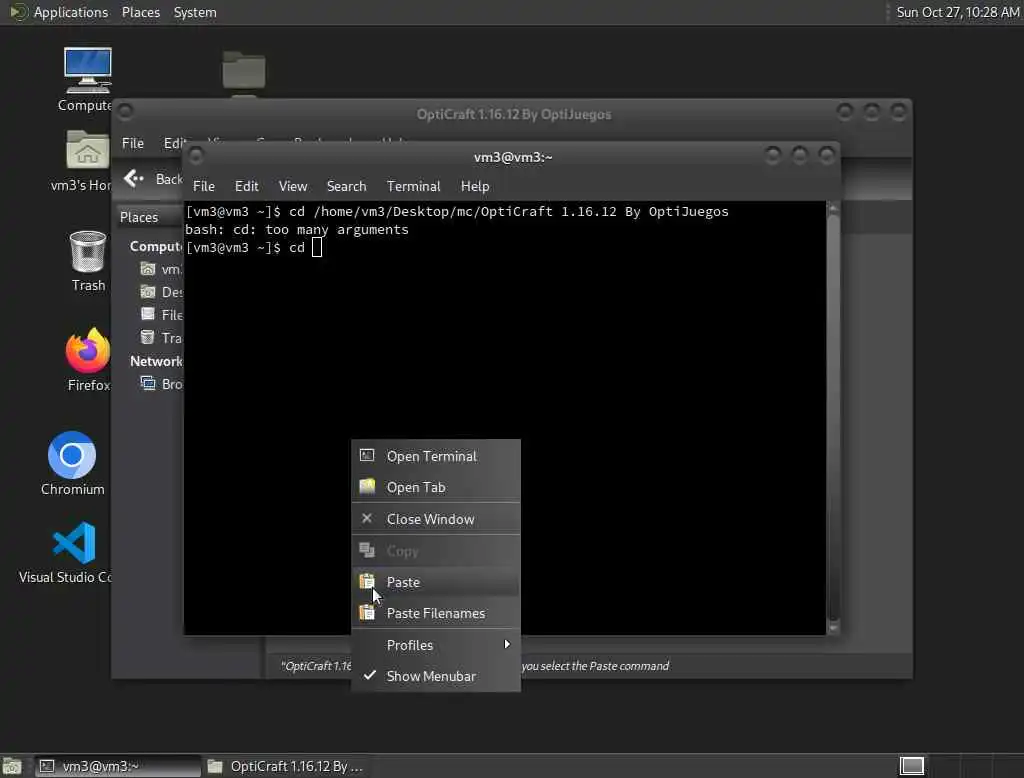Choose Close Window from context menu
The width and height of the screenshot is (1024, 778).
tap(436, 519)
